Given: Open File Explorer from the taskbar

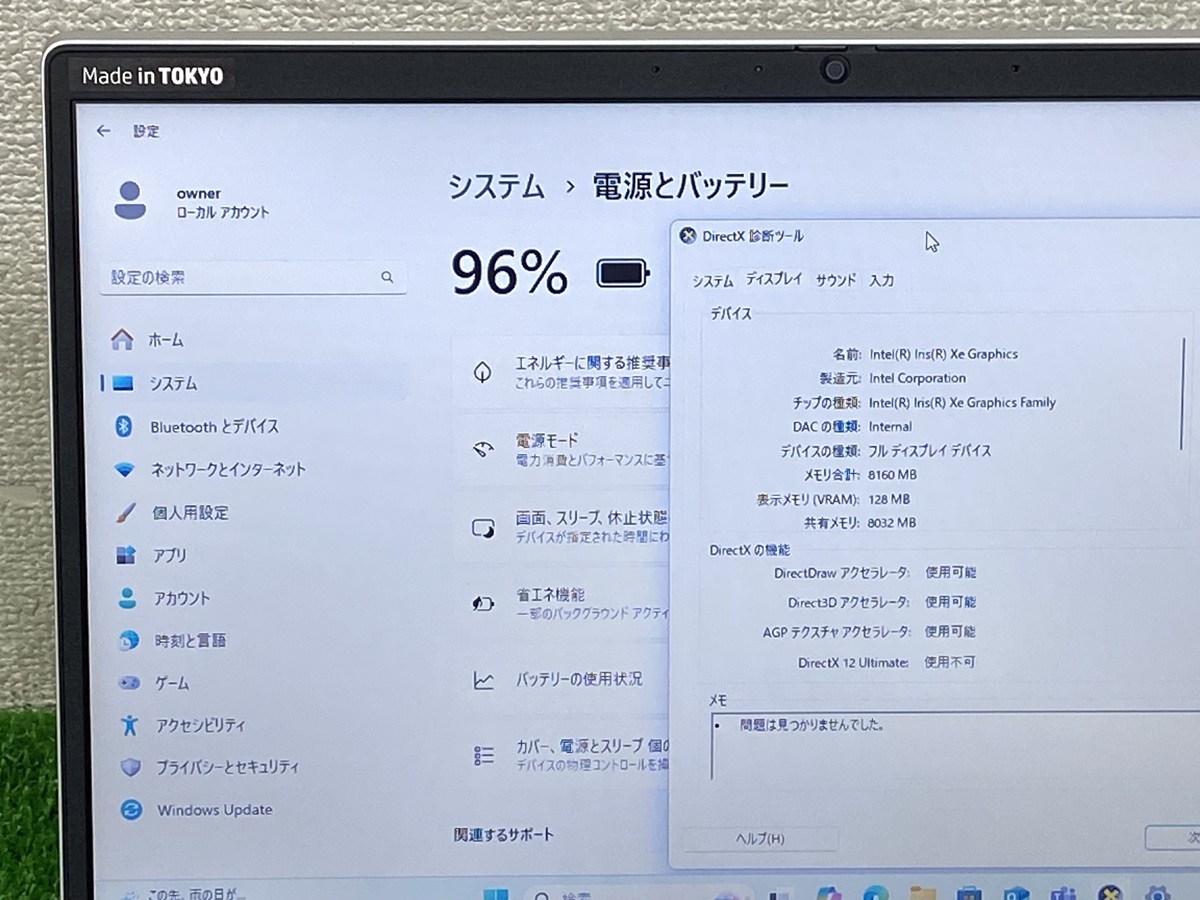Looking at the screenshot, I should point(923,894).
